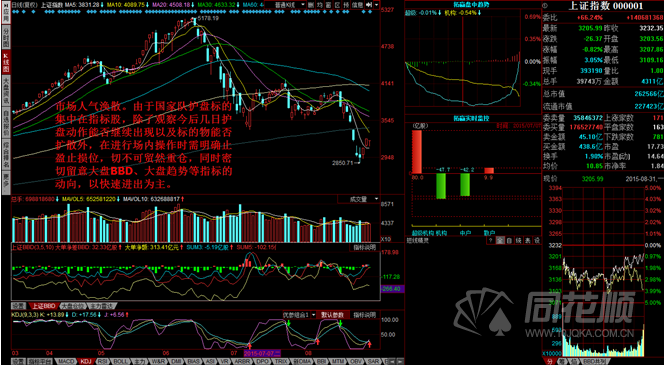Open the 优参组合1 parameter dropdown

[299, 315]
